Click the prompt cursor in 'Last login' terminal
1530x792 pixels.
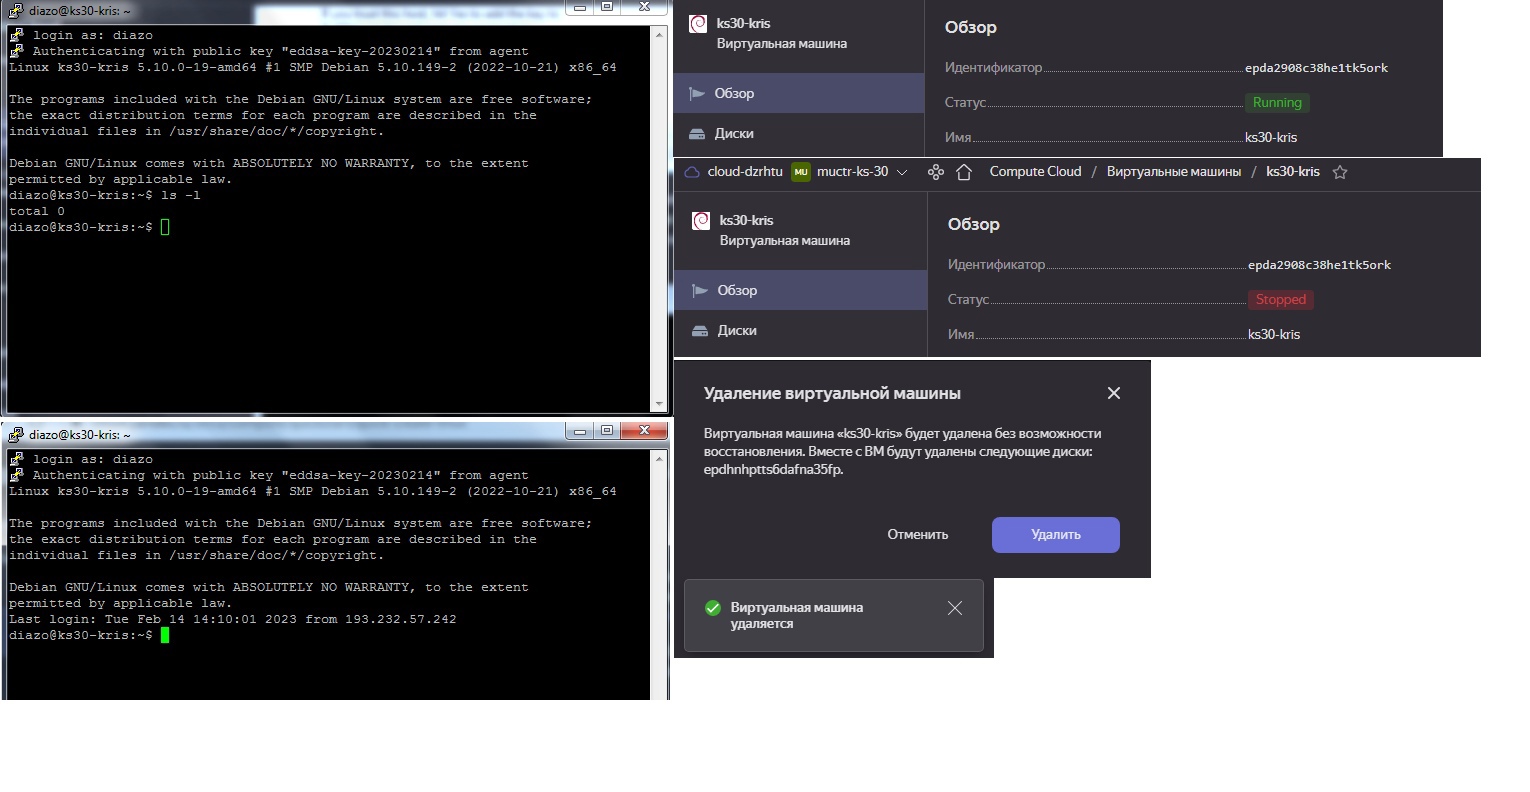point(165,636)
